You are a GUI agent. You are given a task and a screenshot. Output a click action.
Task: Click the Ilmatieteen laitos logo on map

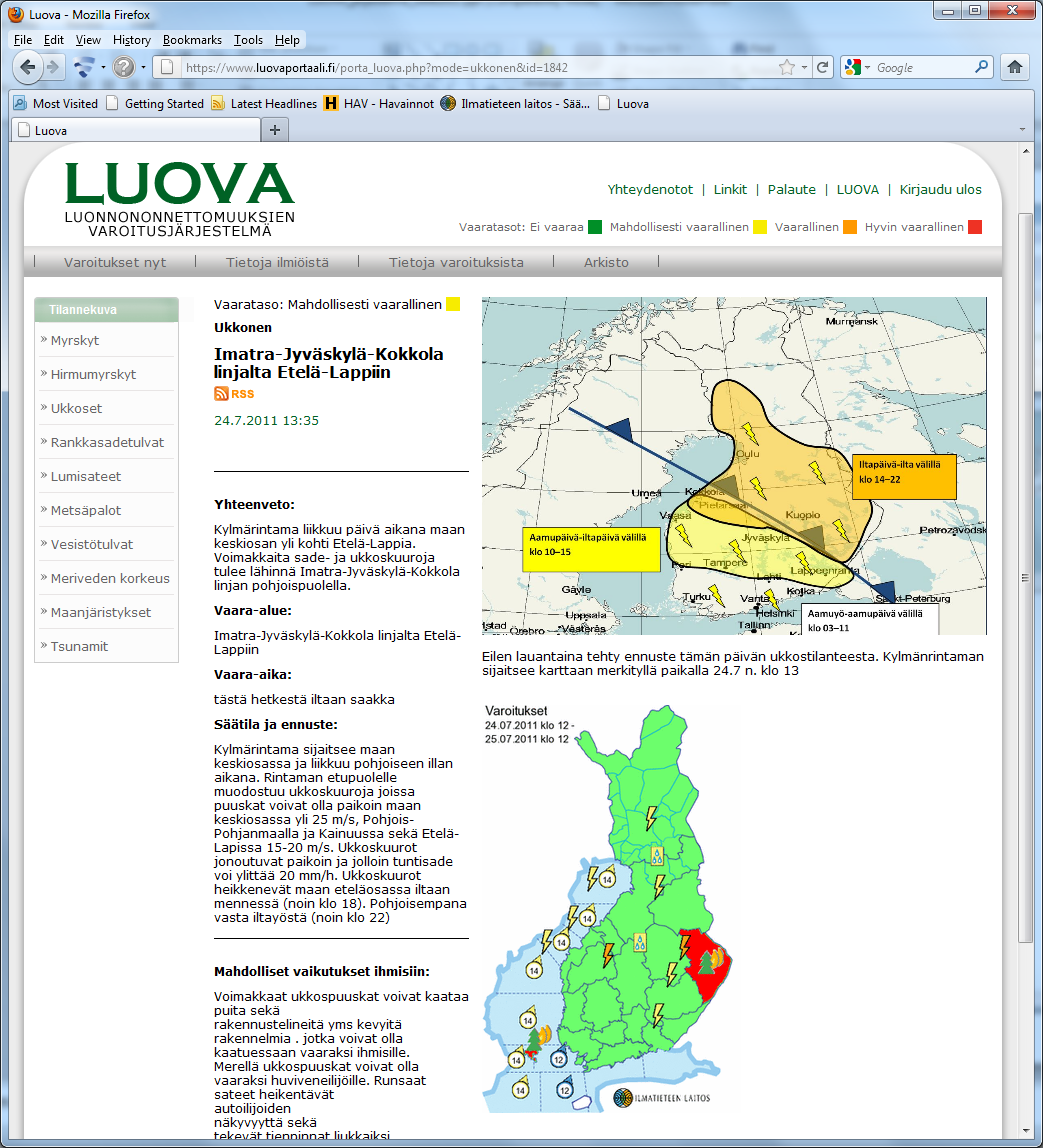tap(662, 1098)
